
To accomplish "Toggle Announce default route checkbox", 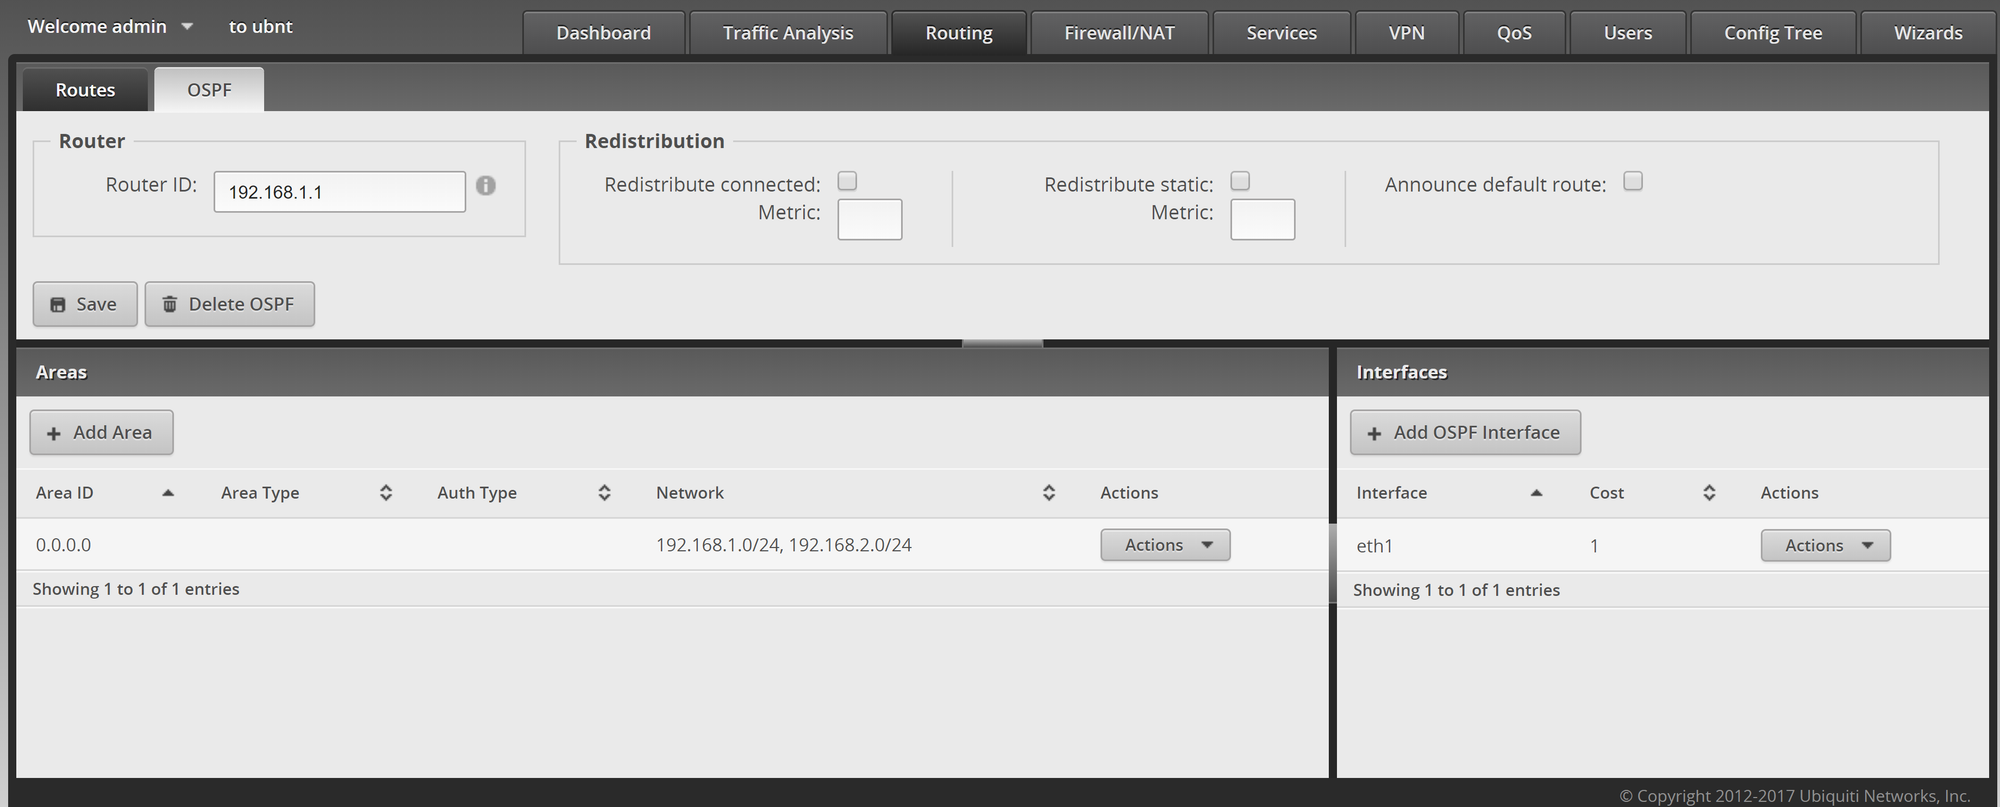I will (x=1633, y=181).
